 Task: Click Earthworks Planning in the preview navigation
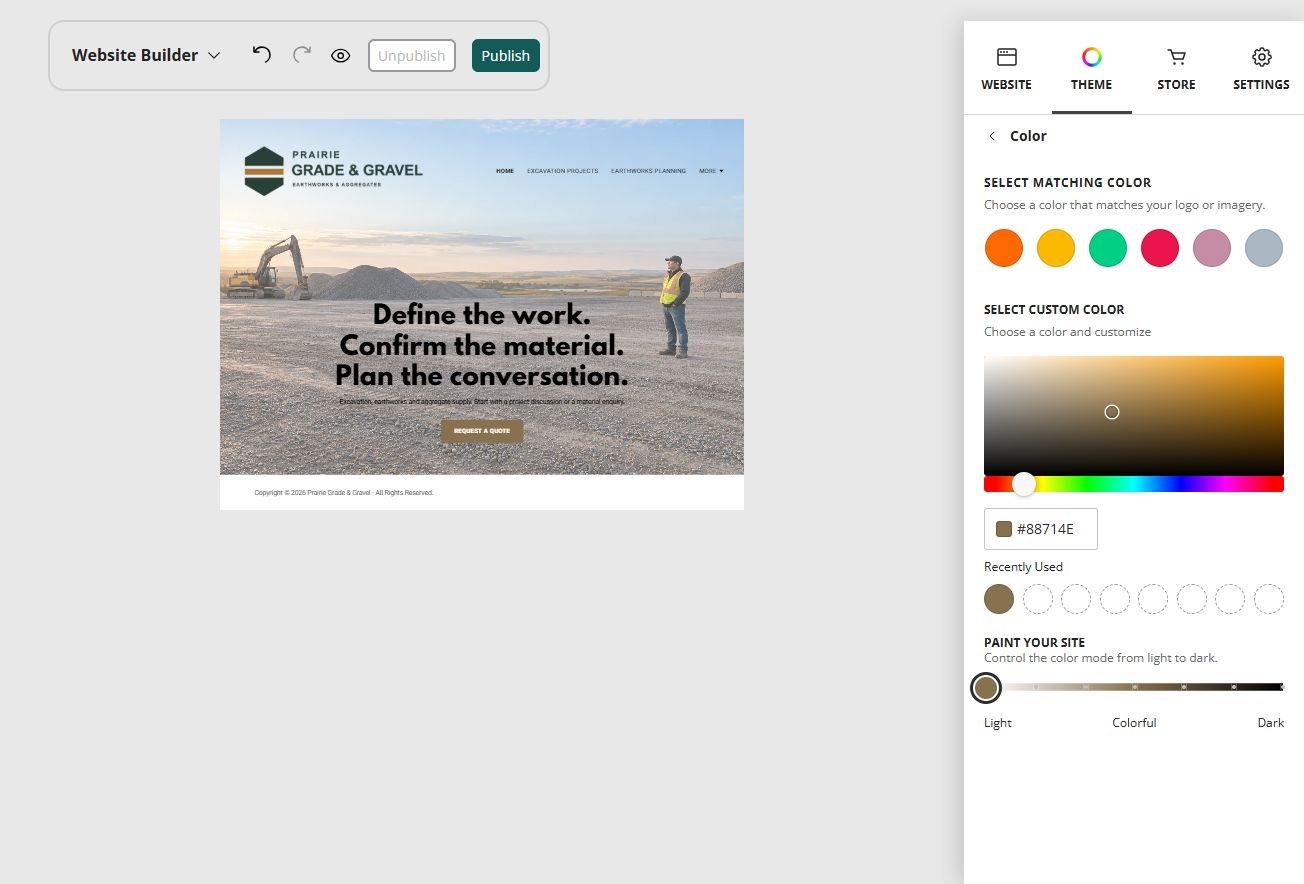tap(649, 171)
